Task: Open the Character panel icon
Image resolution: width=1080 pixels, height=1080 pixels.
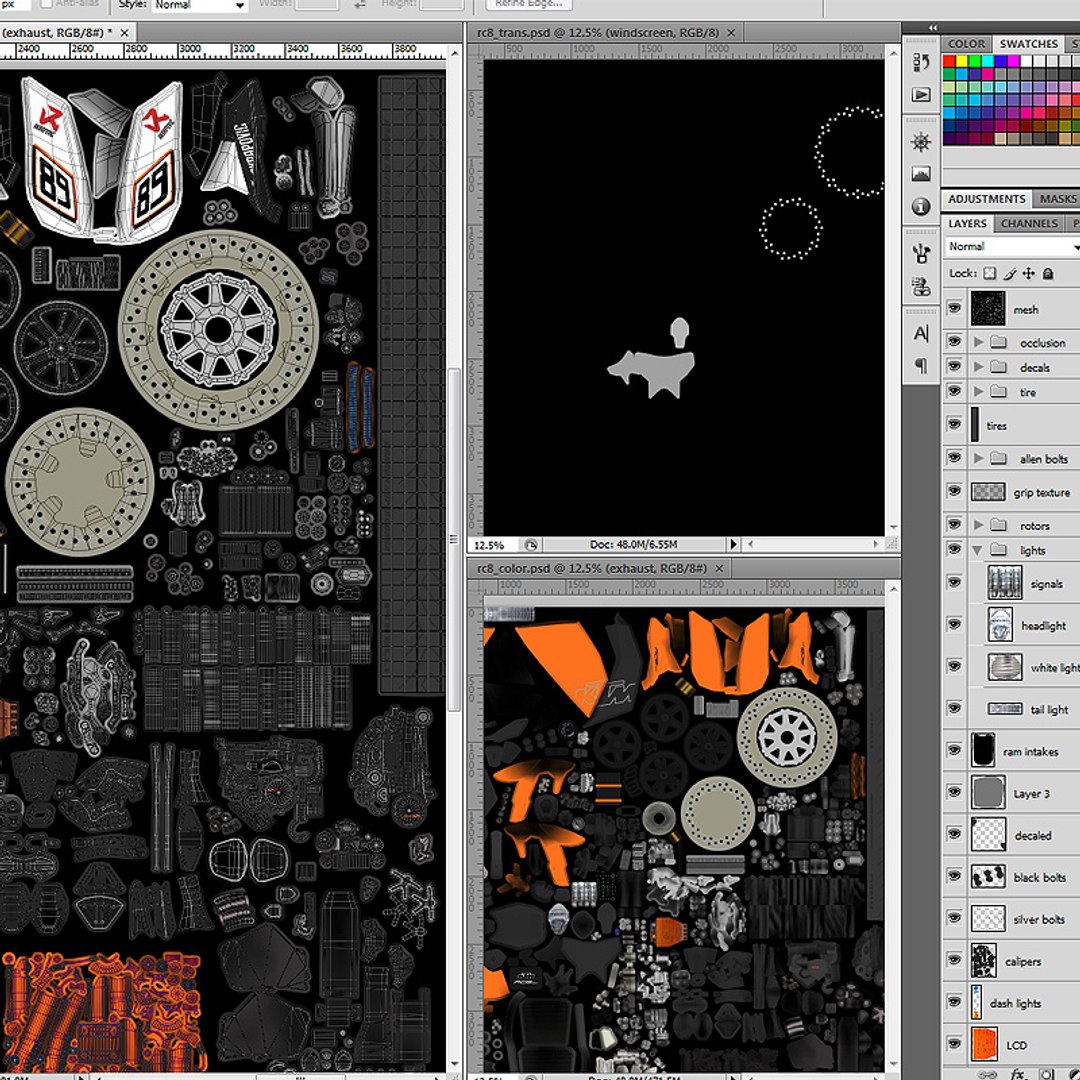Action: tap(921, 333)
